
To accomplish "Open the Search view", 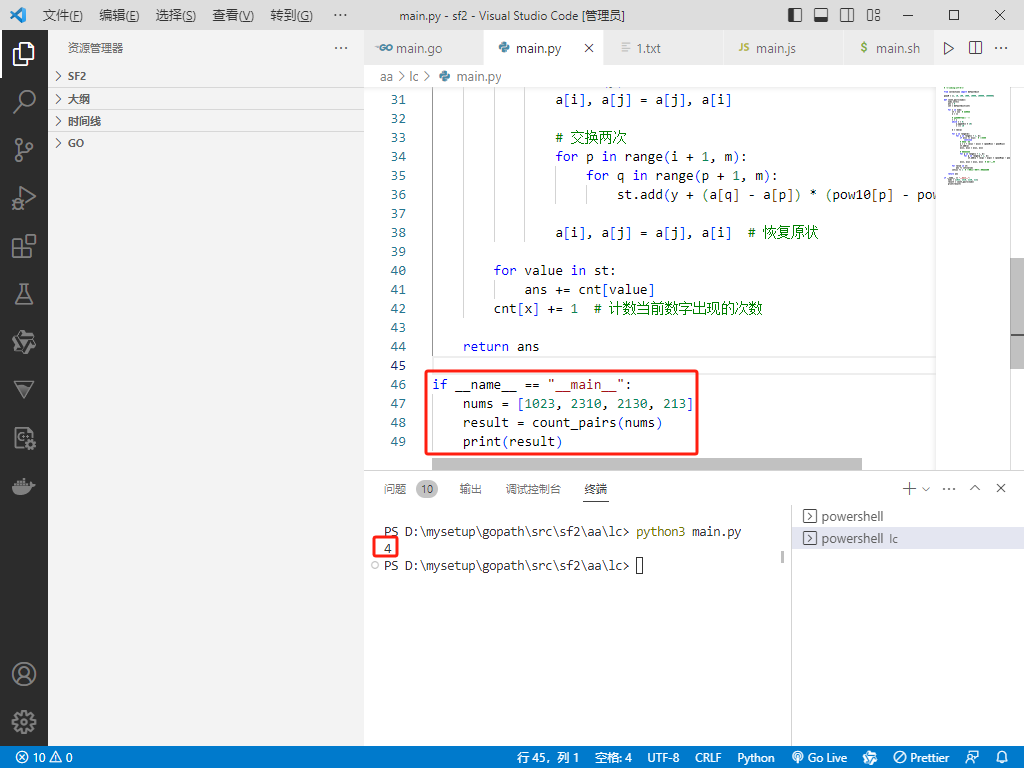I will coord(24,102).
